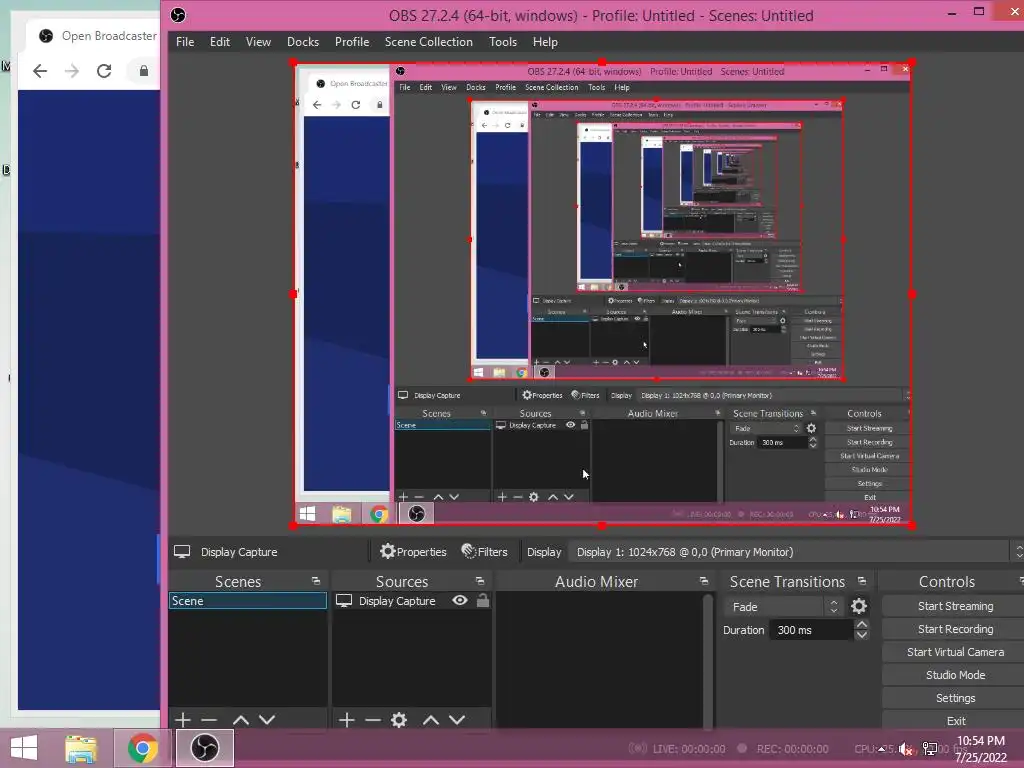The height and width of the screenshot is (768, 1024).
Task: Reload the page in Chrome
Action: 104,71
